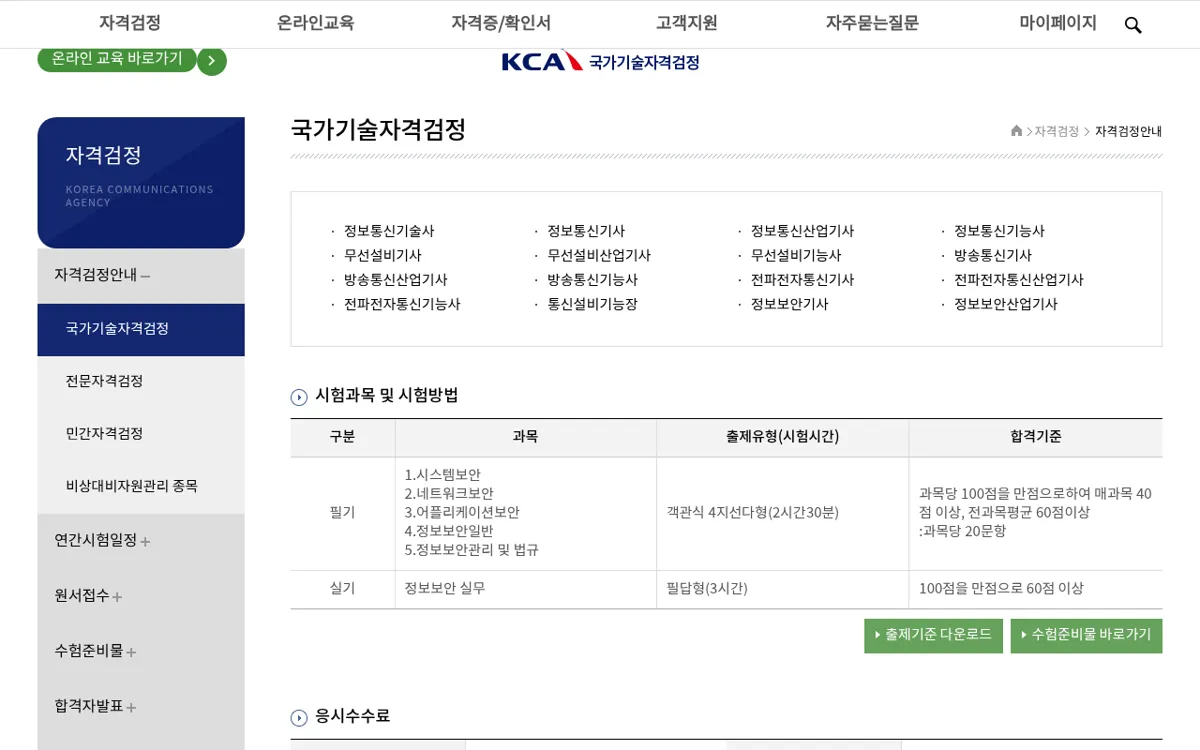Viewport: 1200px width, 750px height.
Task: Click 출제기준 다운로드 button
Action: coord(933,636)
